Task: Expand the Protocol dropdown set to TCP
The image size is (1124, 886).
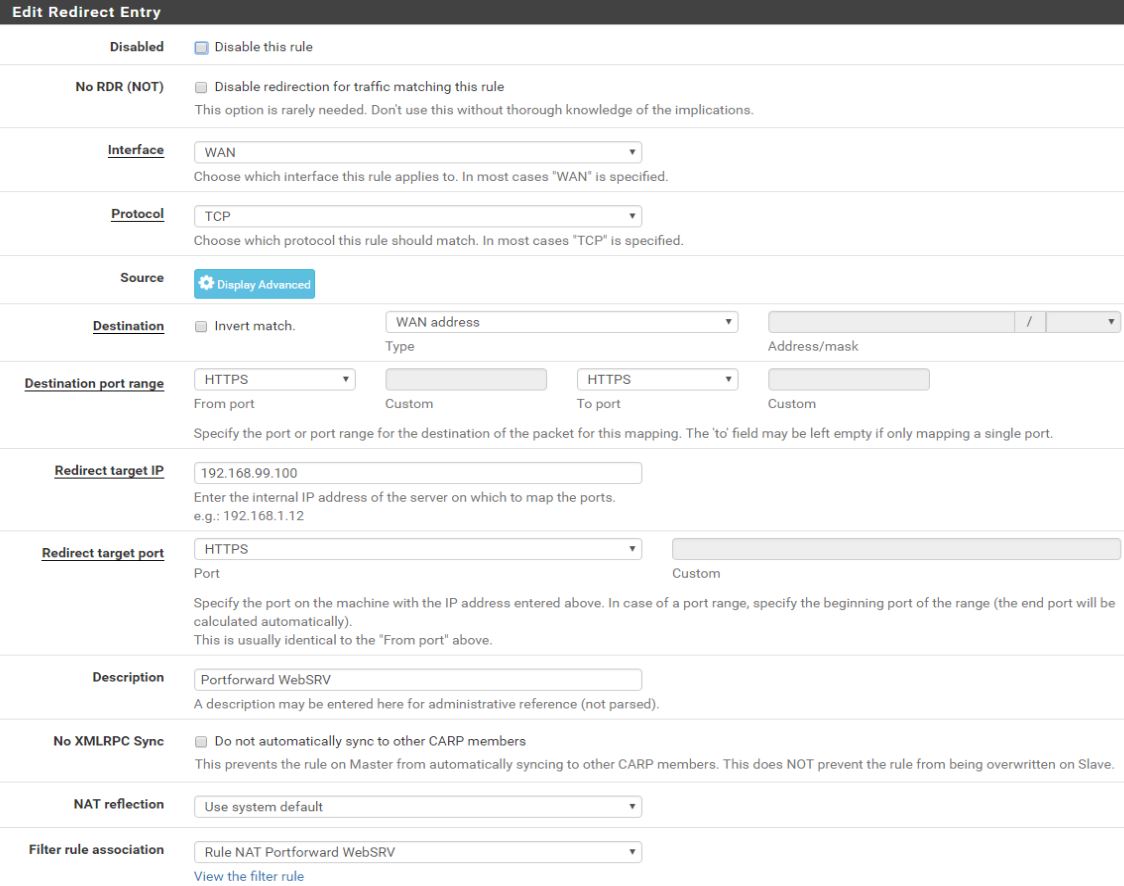Action: (417, 215)
